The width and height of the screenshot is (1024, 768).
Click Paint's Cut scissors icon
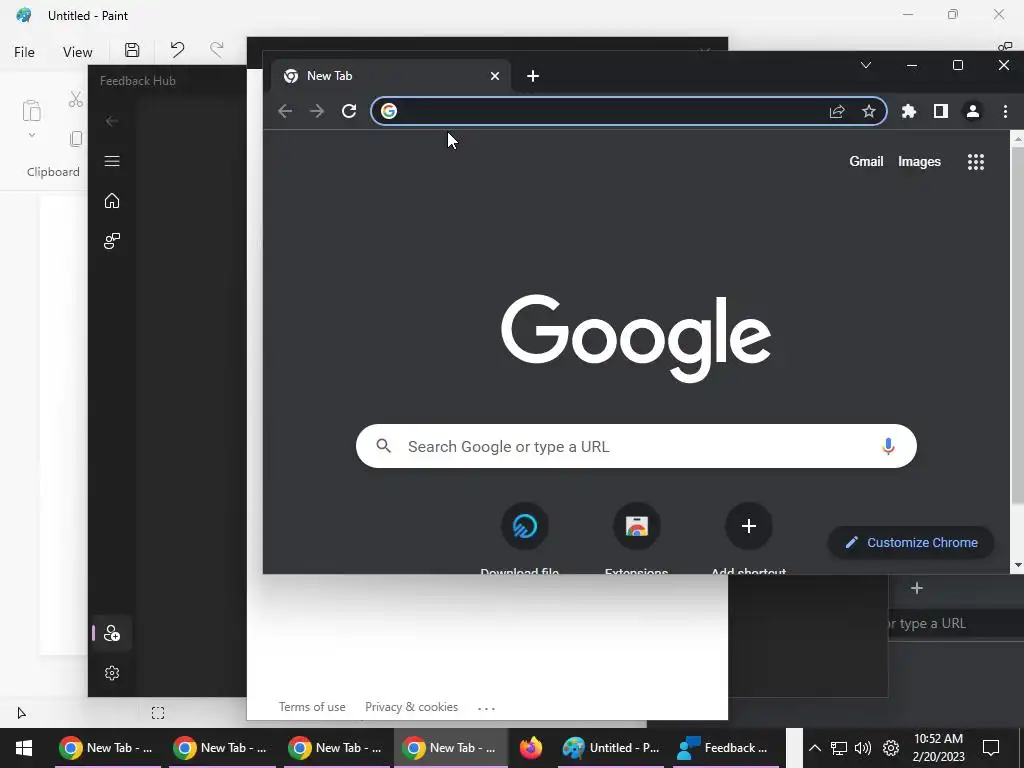click(x=76, y=99)
